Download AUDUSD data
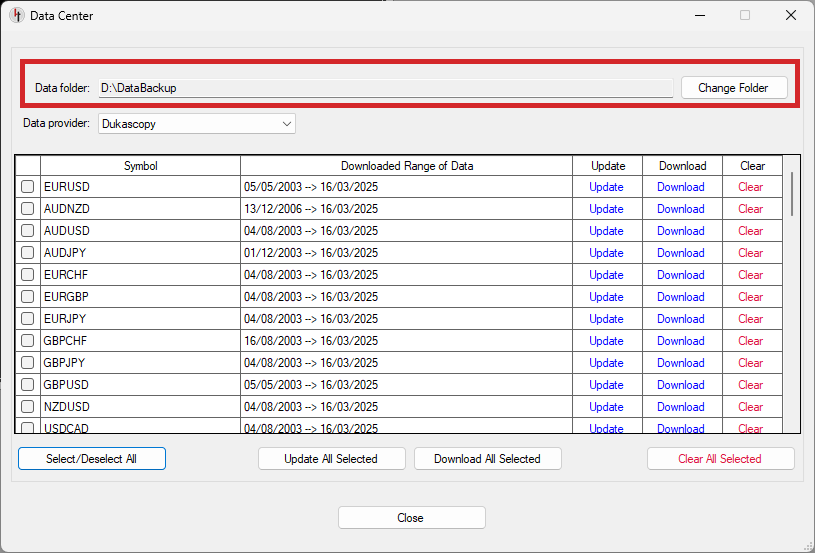 681,230
